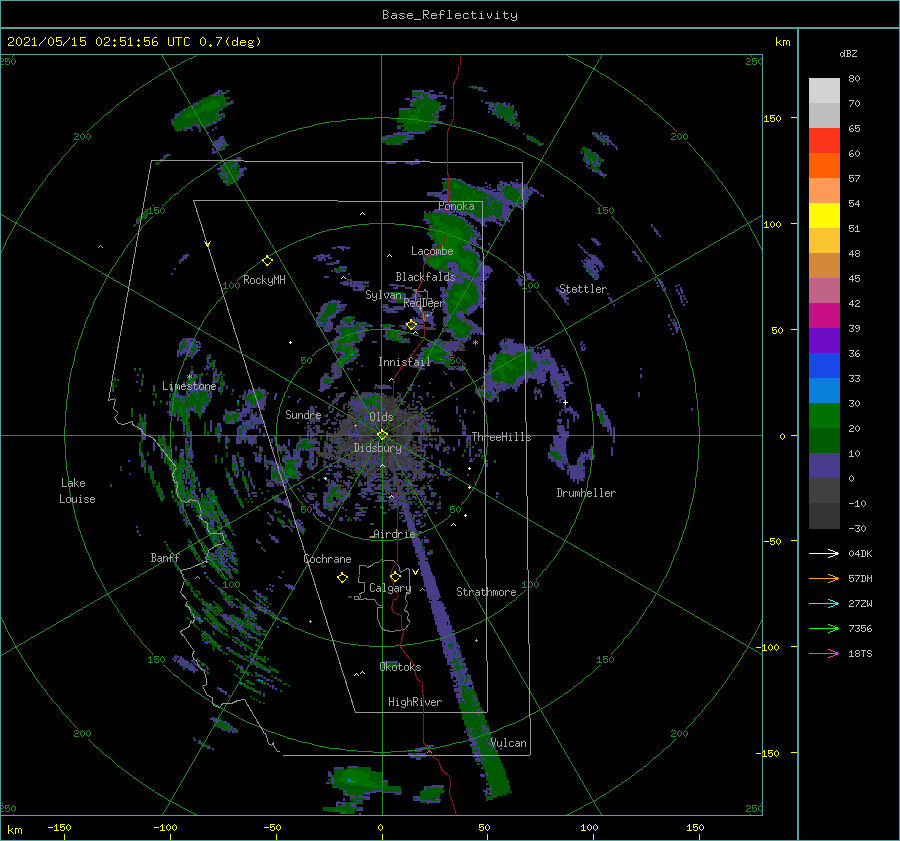Click the Banff label

click(165, 557)
